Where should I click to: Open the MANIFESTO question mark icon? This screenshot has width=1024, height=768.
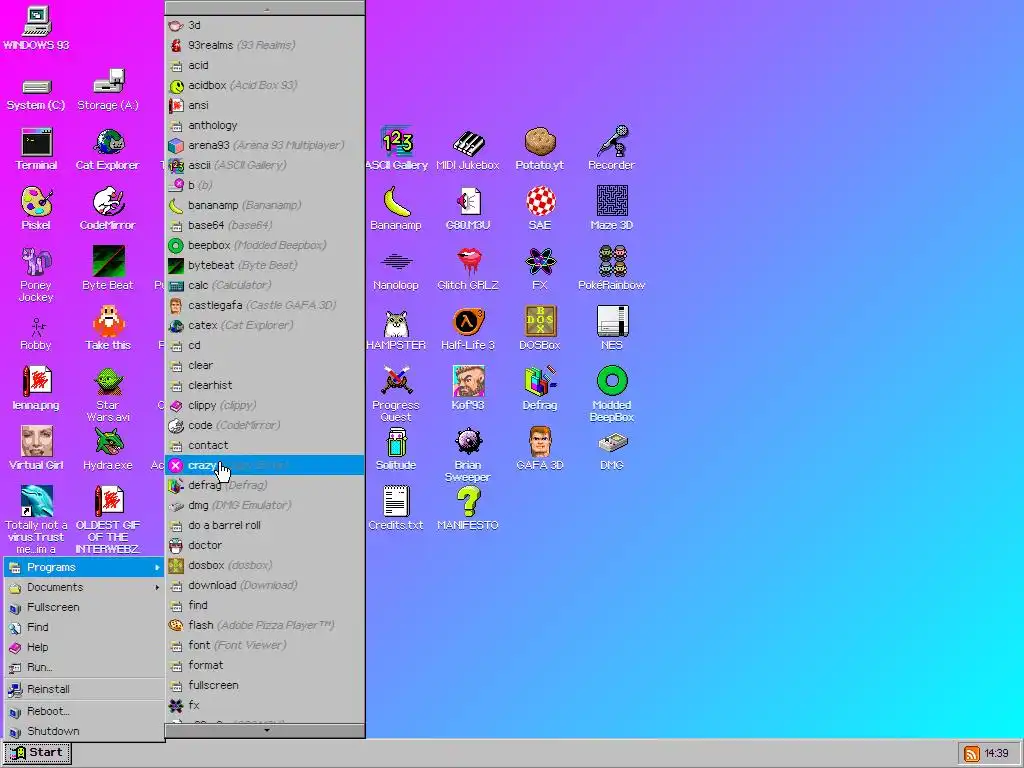pos(468,509)
